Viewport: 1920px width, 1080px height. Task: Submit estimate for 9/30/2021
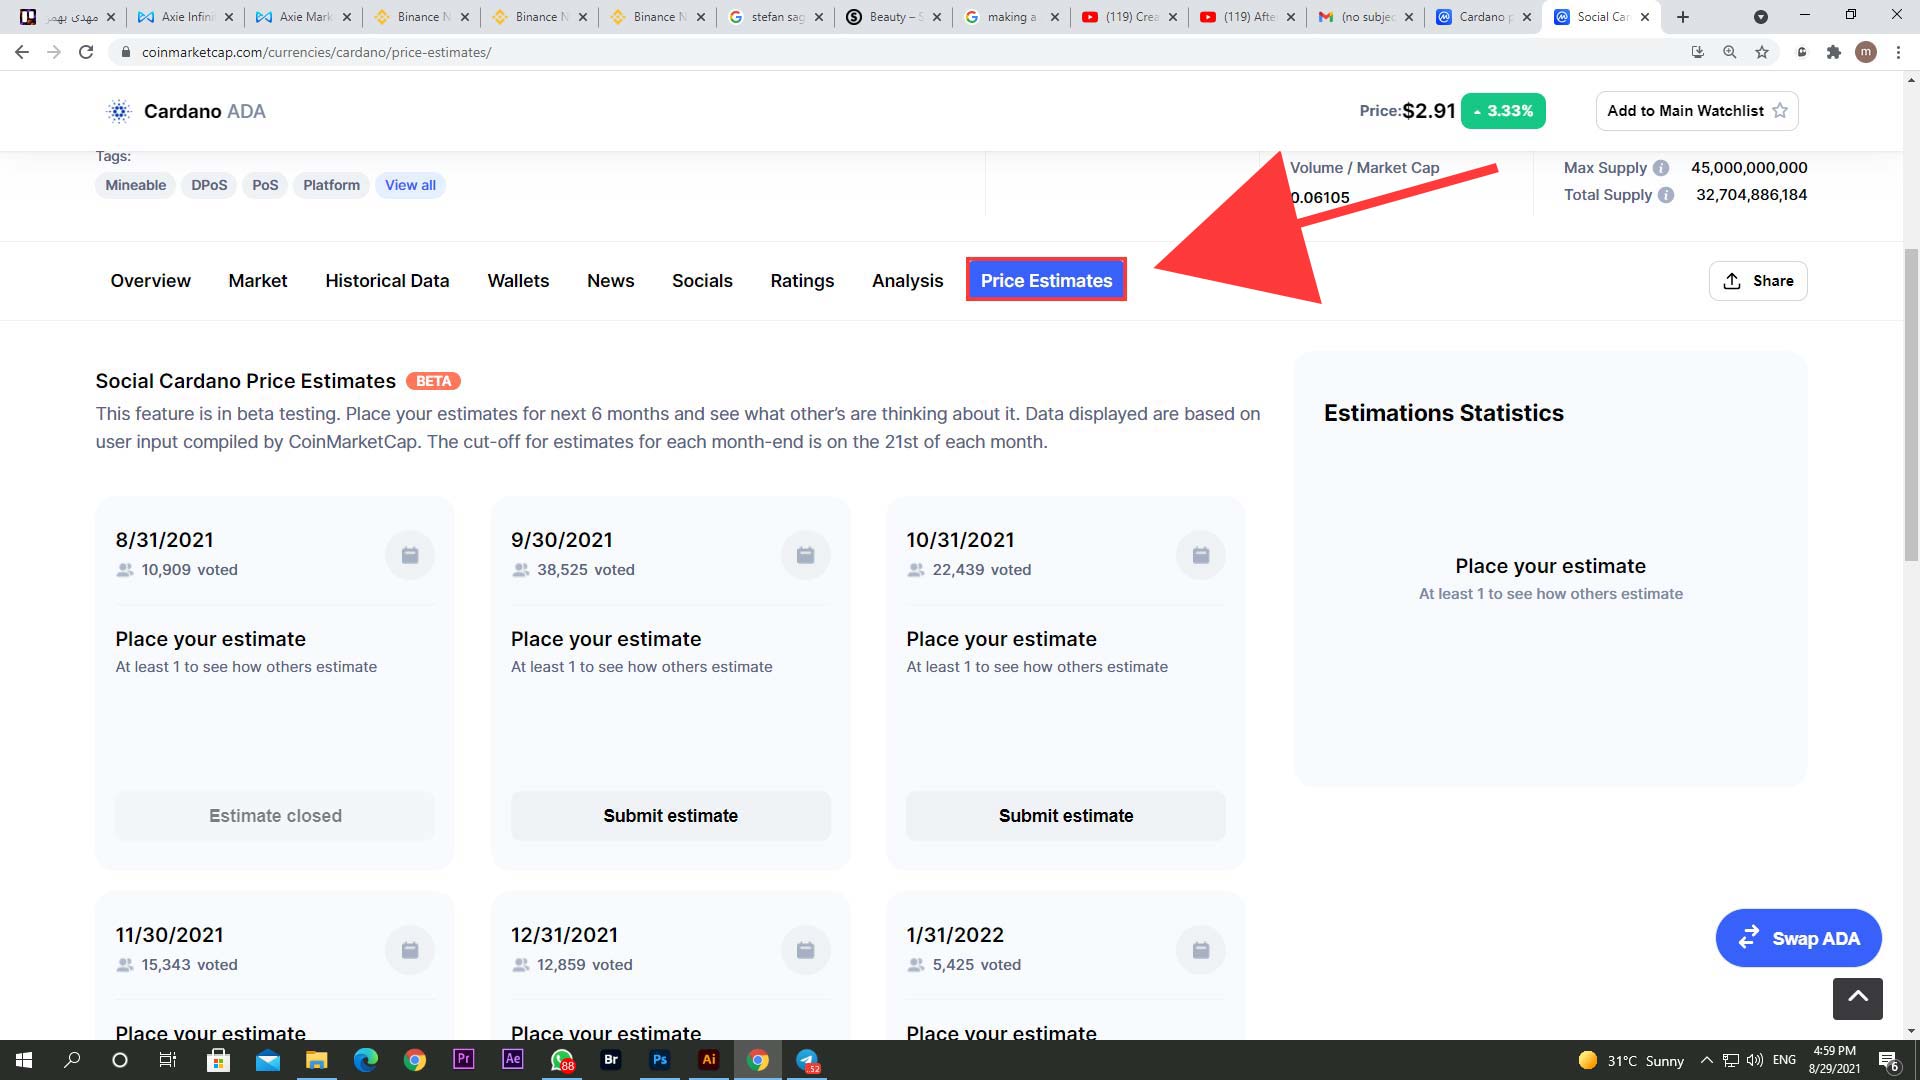click(x=671, y=816)
